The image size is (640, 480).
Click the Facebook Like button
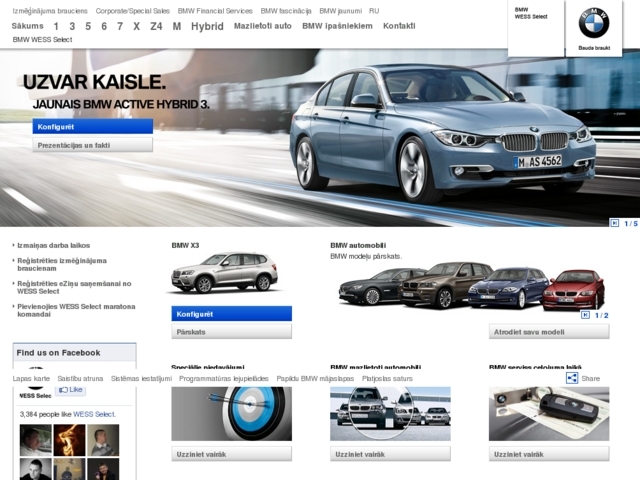(x=71, y=390)
